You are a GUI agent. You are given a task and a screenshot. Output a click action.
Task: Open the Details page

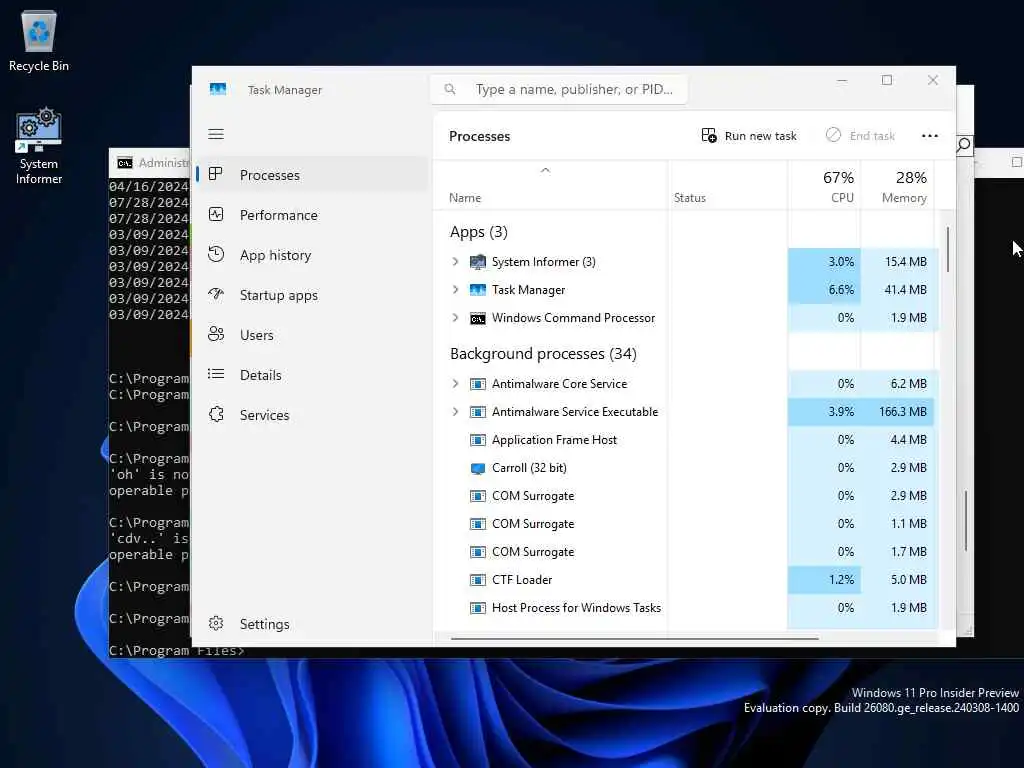click(313, 375)
